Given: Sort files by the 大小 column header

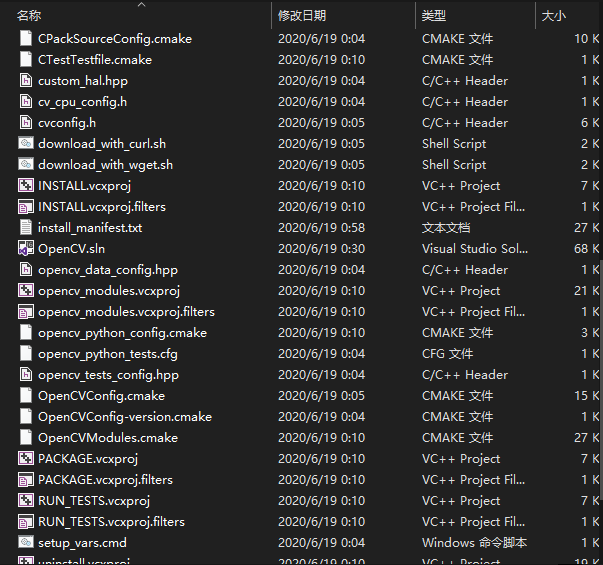Looking at the screenshot, I should [553, 16].
